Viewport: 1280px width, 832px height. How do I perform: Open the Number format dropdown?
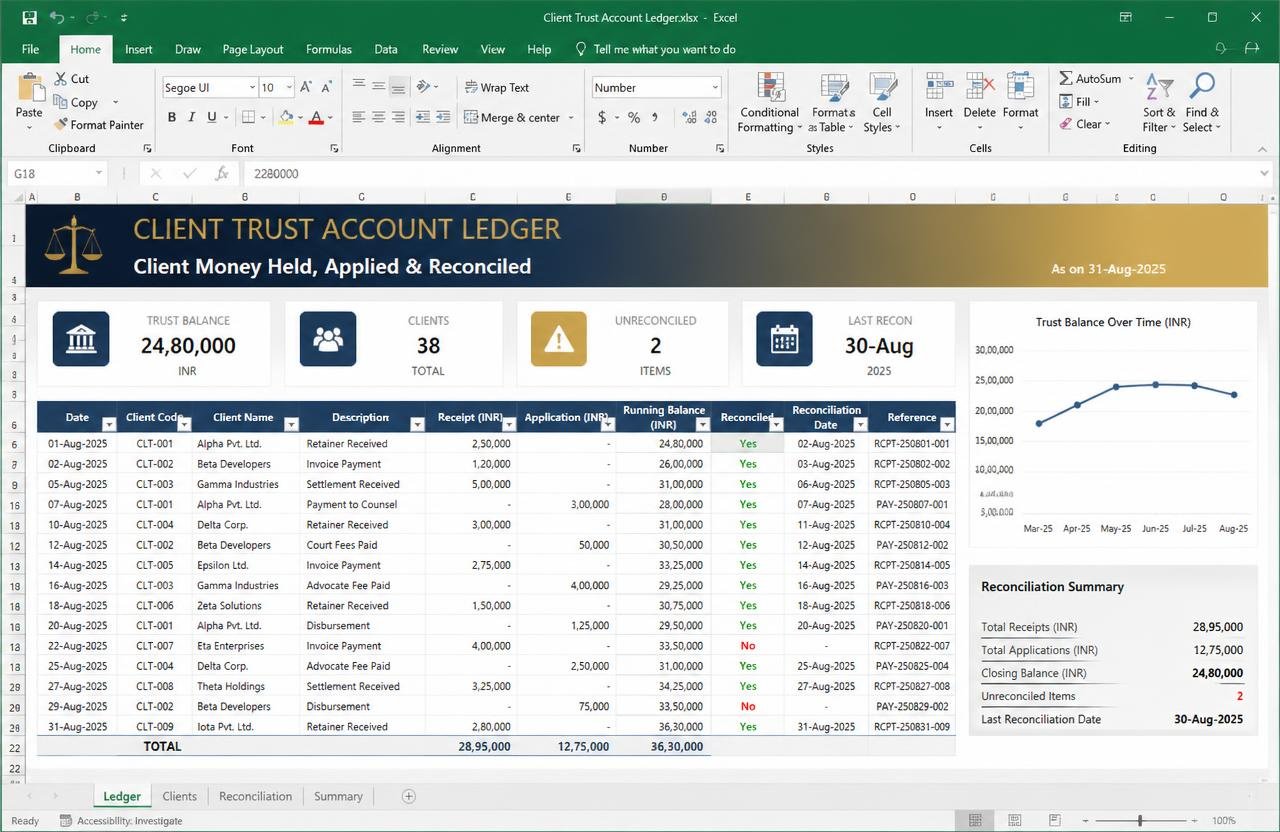coord(715,88)
